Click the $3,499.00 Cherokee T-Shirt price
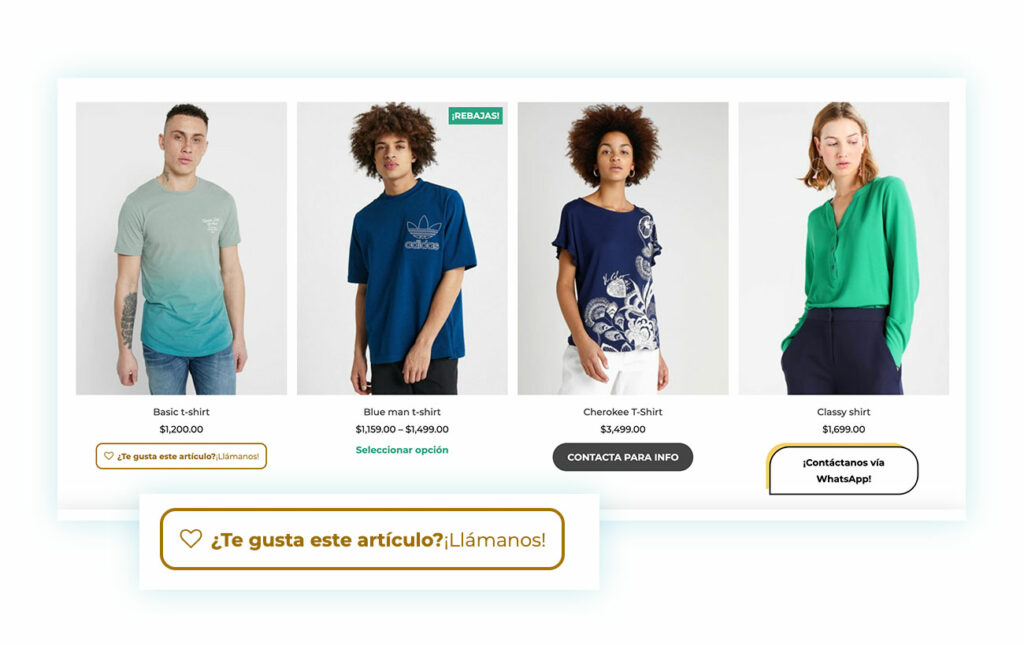 coord(623,430)
